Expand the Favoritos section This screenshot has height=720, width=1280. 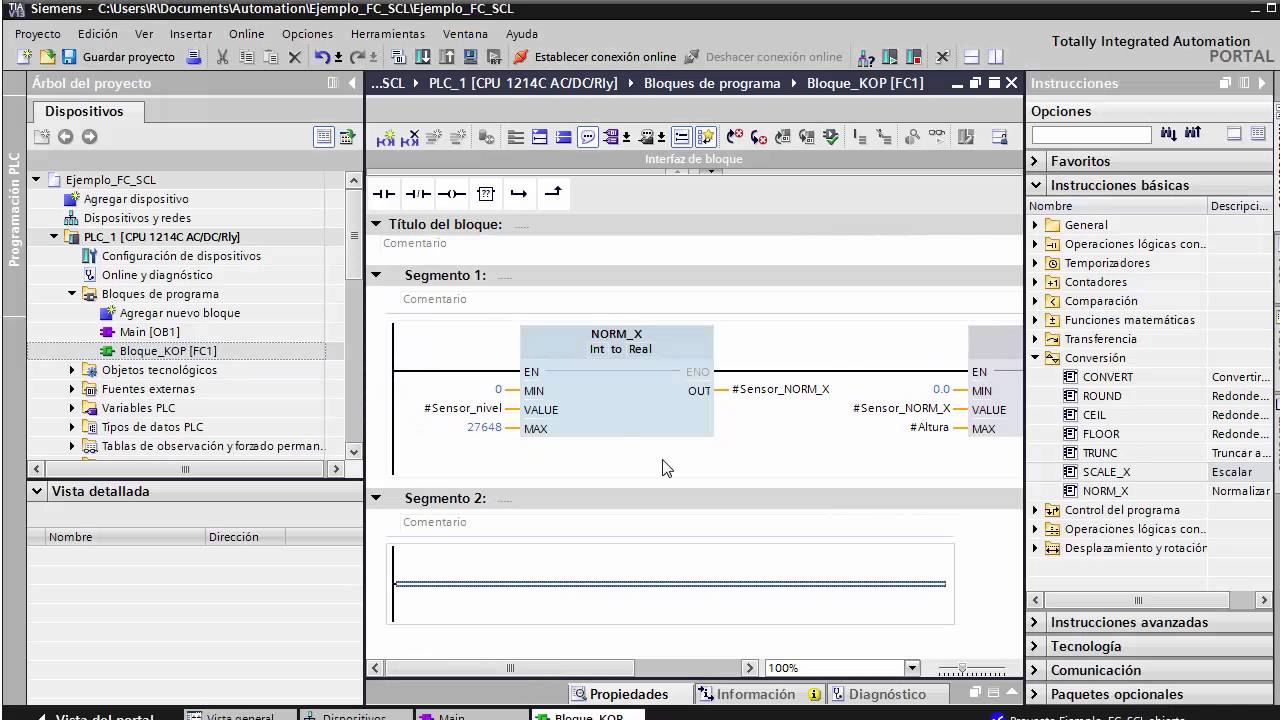(1036, 161)
